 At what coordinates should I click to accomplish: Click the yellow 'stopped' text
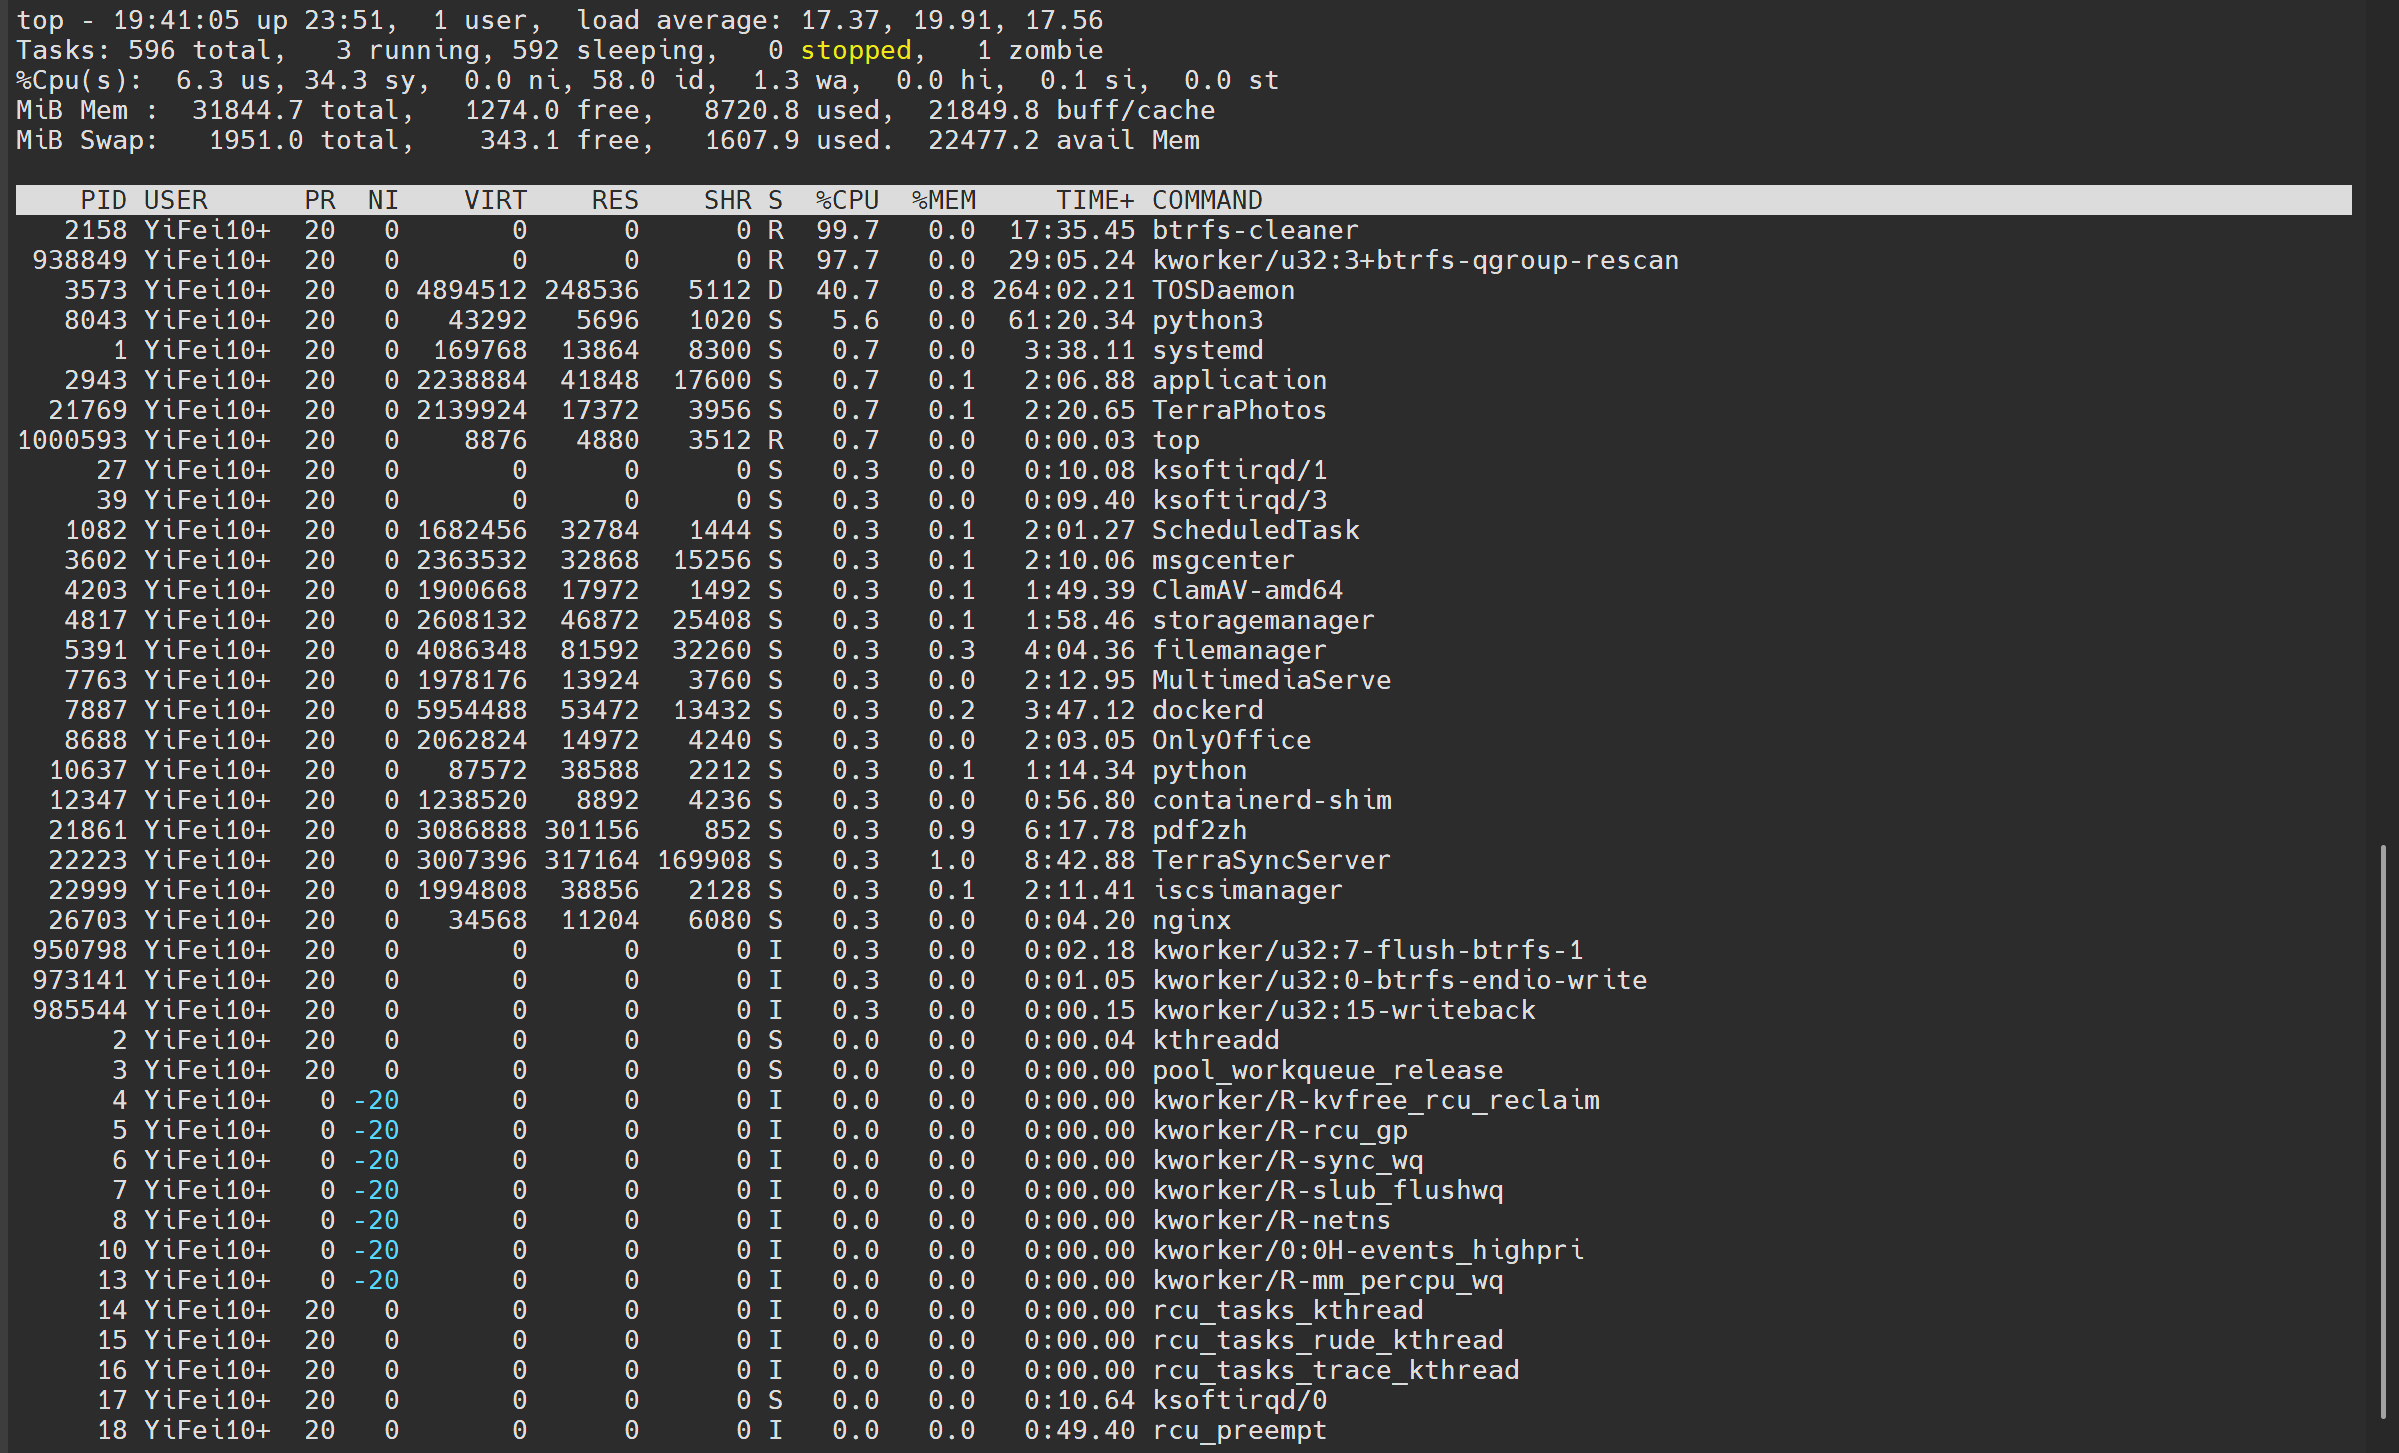click(855, 50)
